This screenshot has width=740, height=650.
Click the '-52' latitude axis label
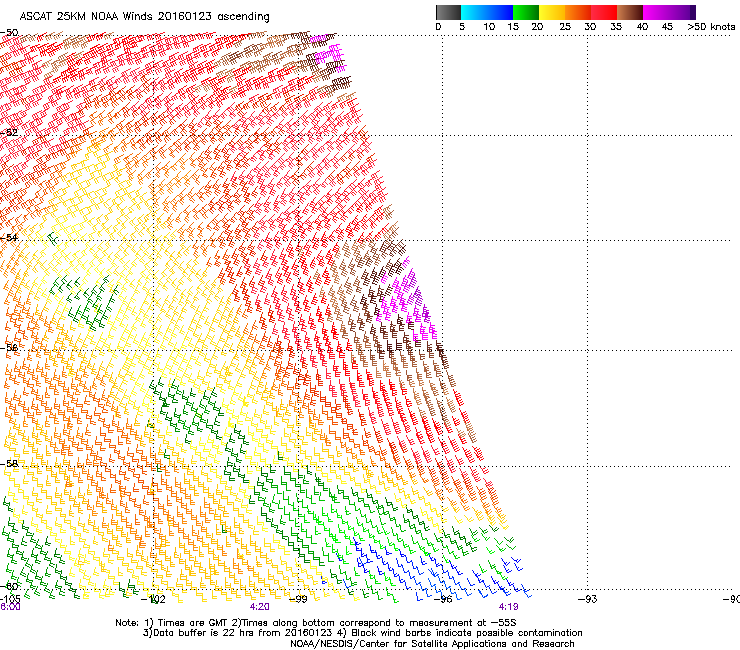tap(9, 133)
